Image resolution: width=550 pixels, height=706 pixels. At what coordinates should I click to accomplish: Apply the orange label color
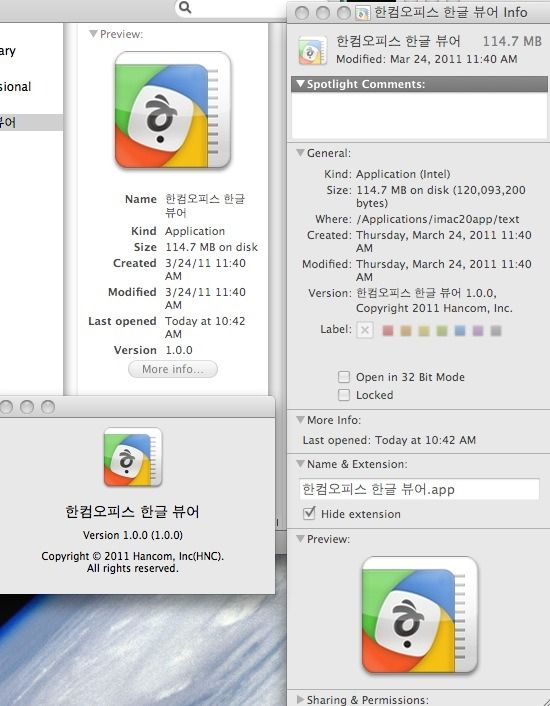tap(406, 331)
